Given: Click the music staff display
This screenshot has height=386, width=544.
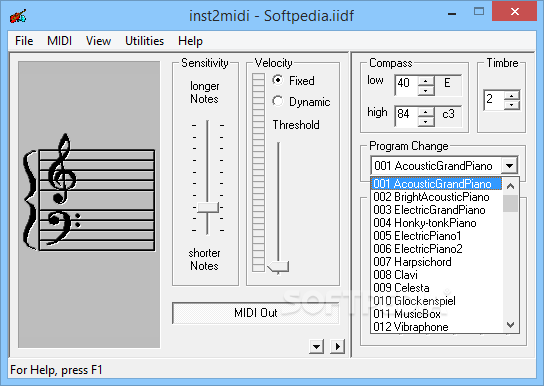Looking at the screenshot, I should coord(89,205).
